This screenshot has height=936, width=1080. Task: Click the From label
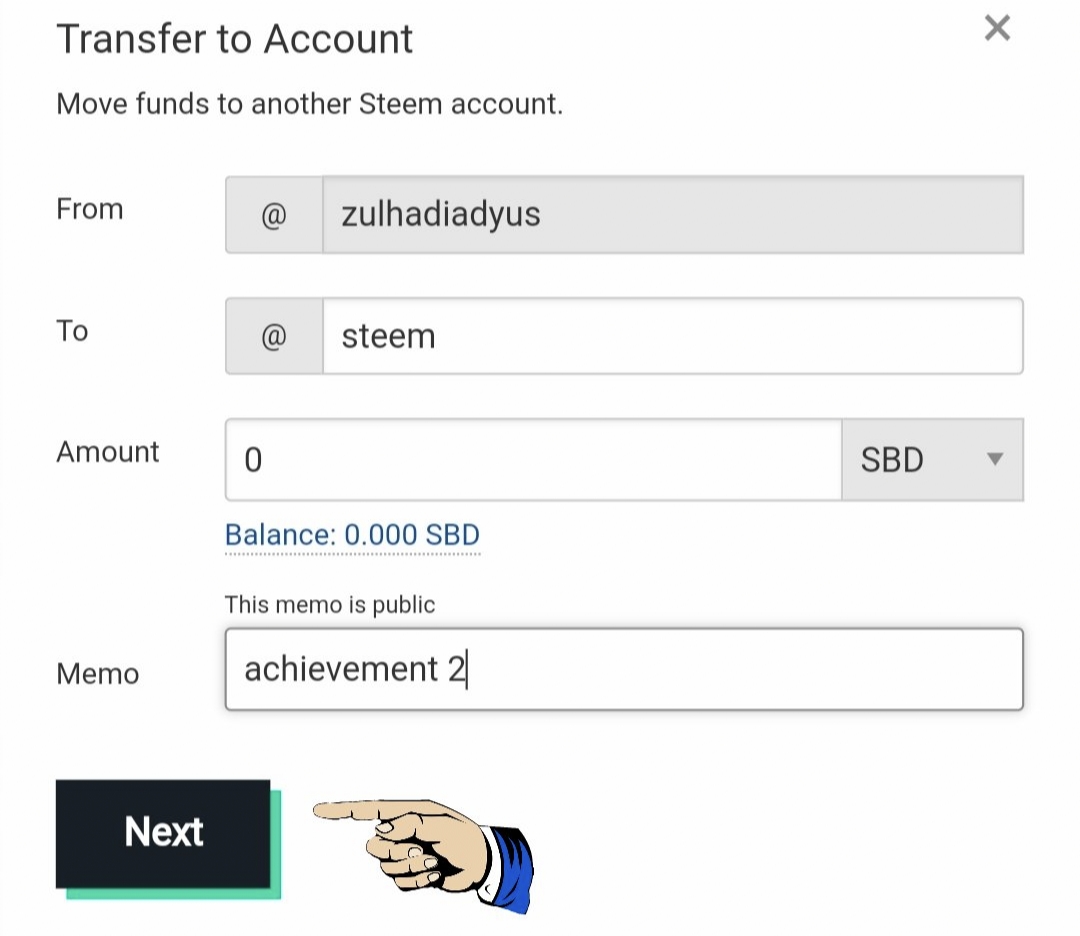click(89, 209)
